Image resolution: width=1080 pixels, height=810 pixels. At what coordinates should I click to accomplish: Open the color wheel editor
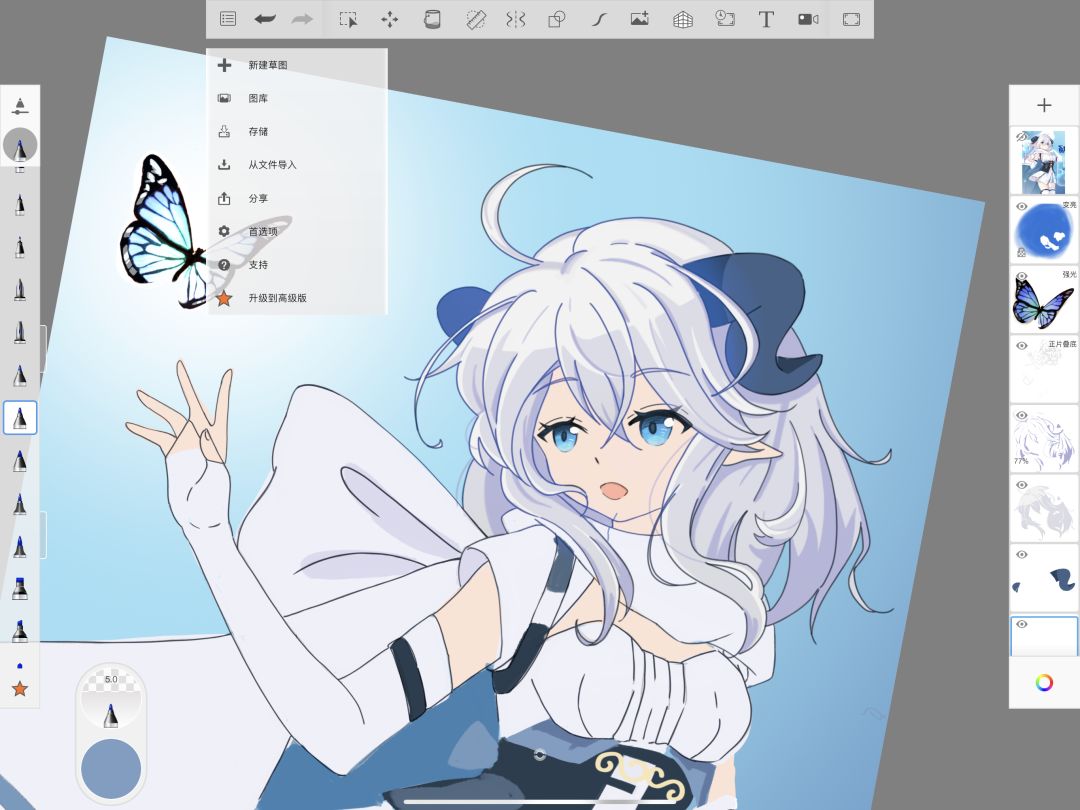click(x=1044, y=683)
